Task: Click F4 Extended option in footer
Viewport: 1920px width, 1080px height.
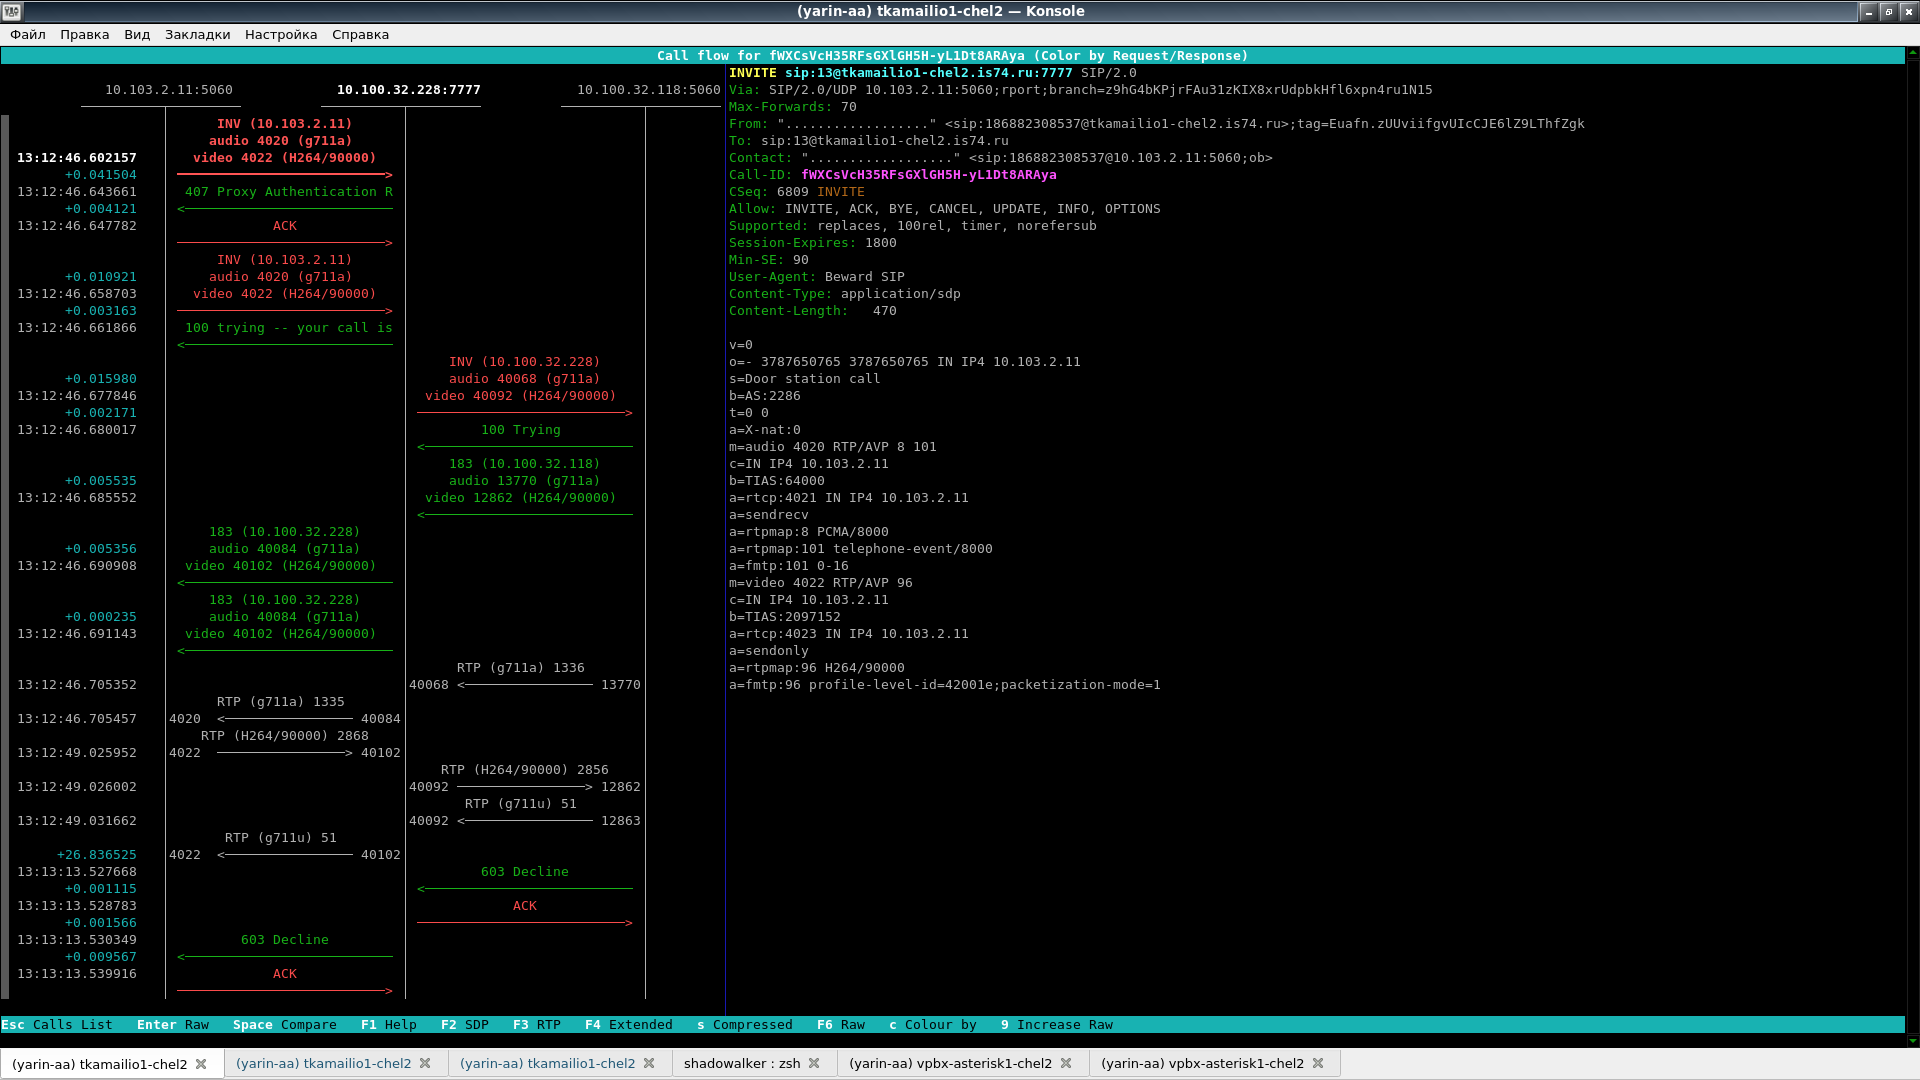Action: click(x=628, y=1025)
